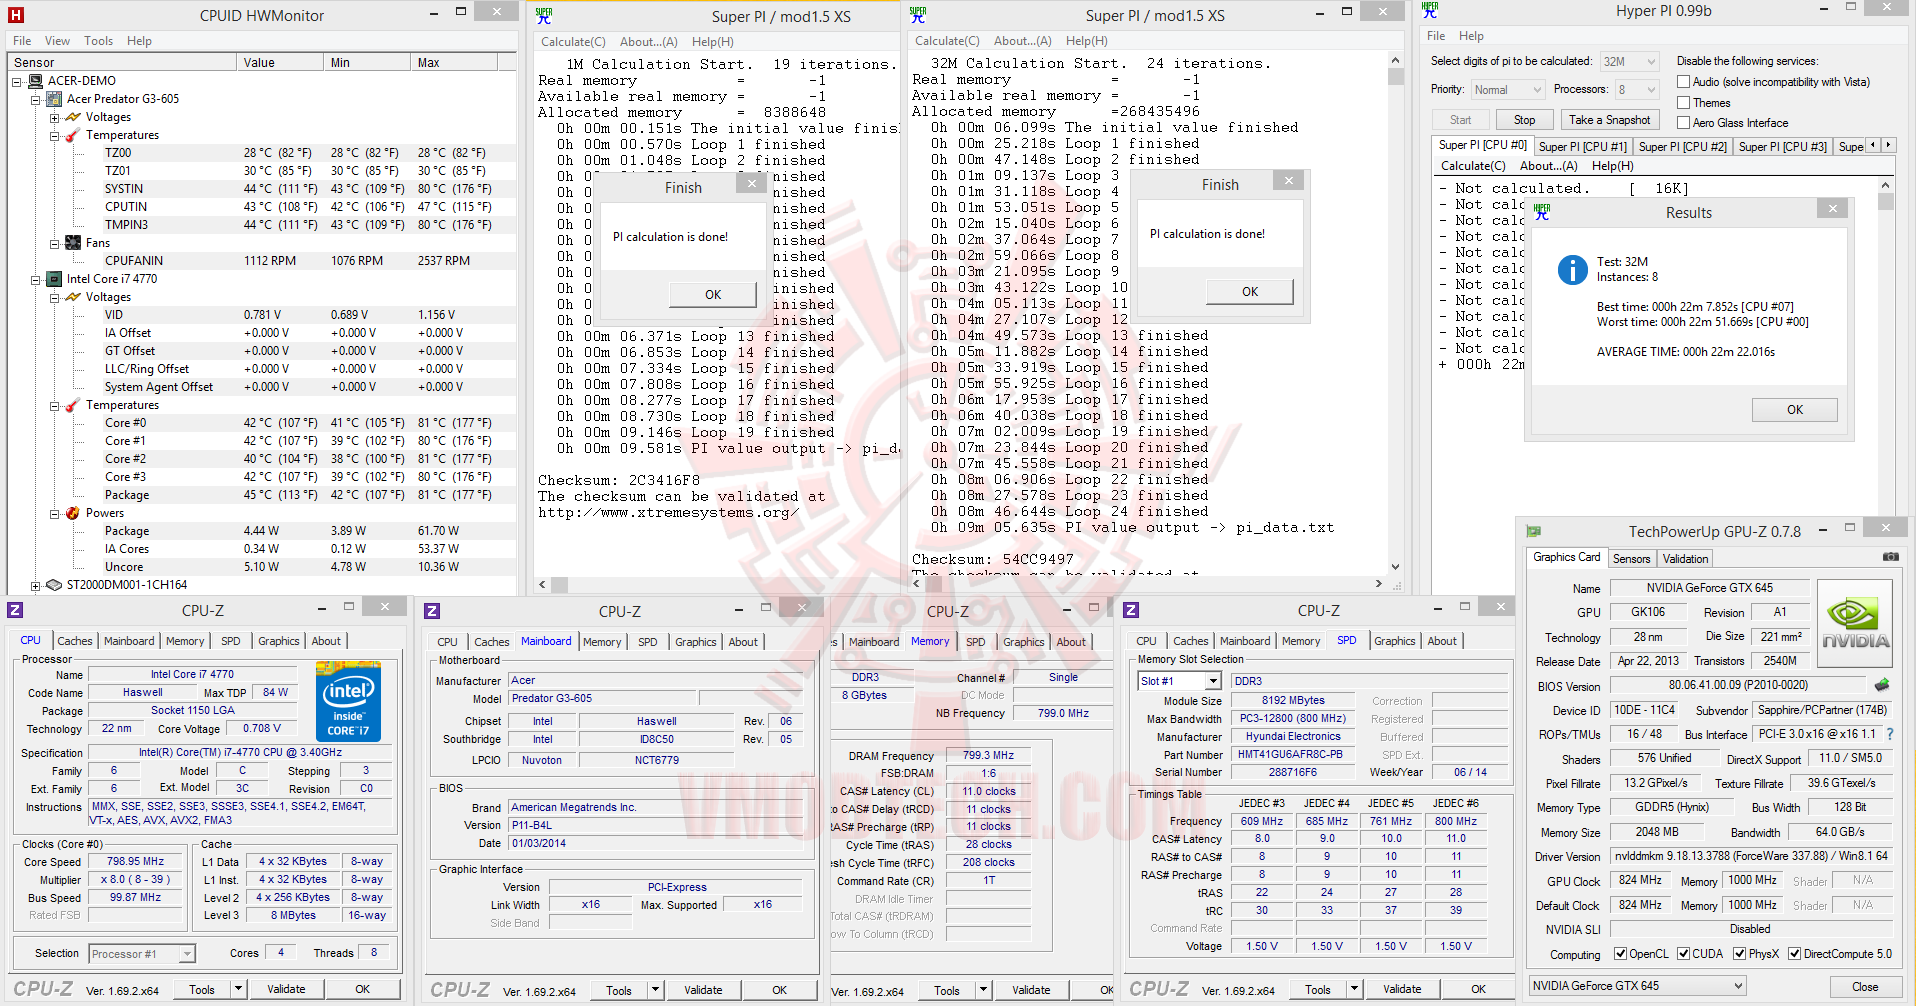Viewport: 1916px width, 1006px height.
Task: Click the ST2000DM001 hard drive icon
Action: (55, 585)
